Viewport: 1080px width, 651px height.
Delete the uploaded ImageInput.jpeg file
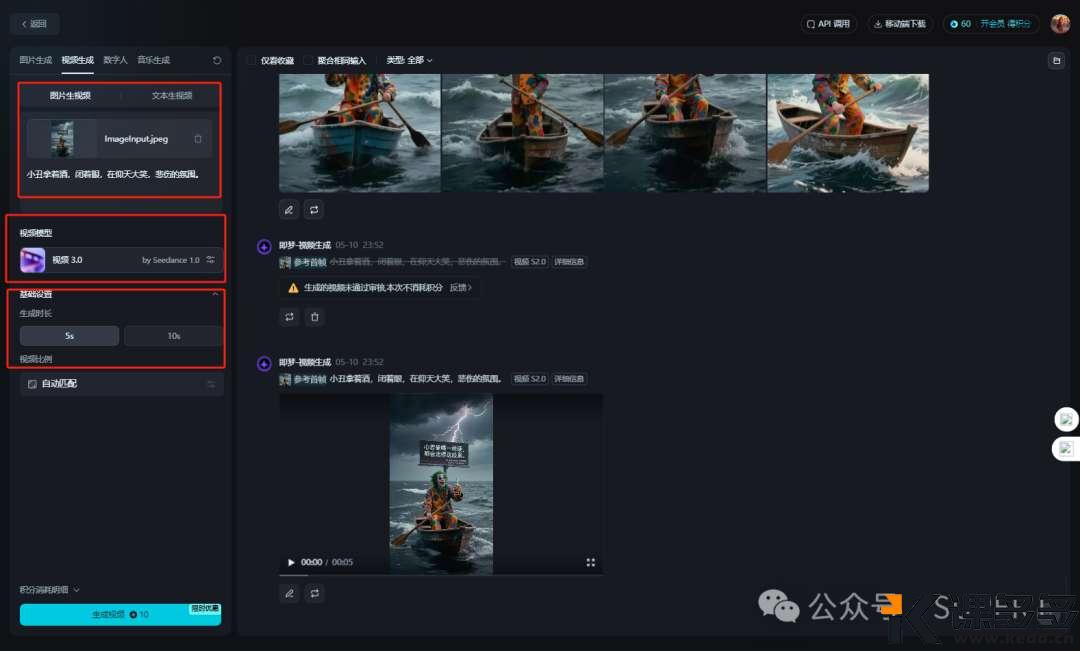coord(198,139)
